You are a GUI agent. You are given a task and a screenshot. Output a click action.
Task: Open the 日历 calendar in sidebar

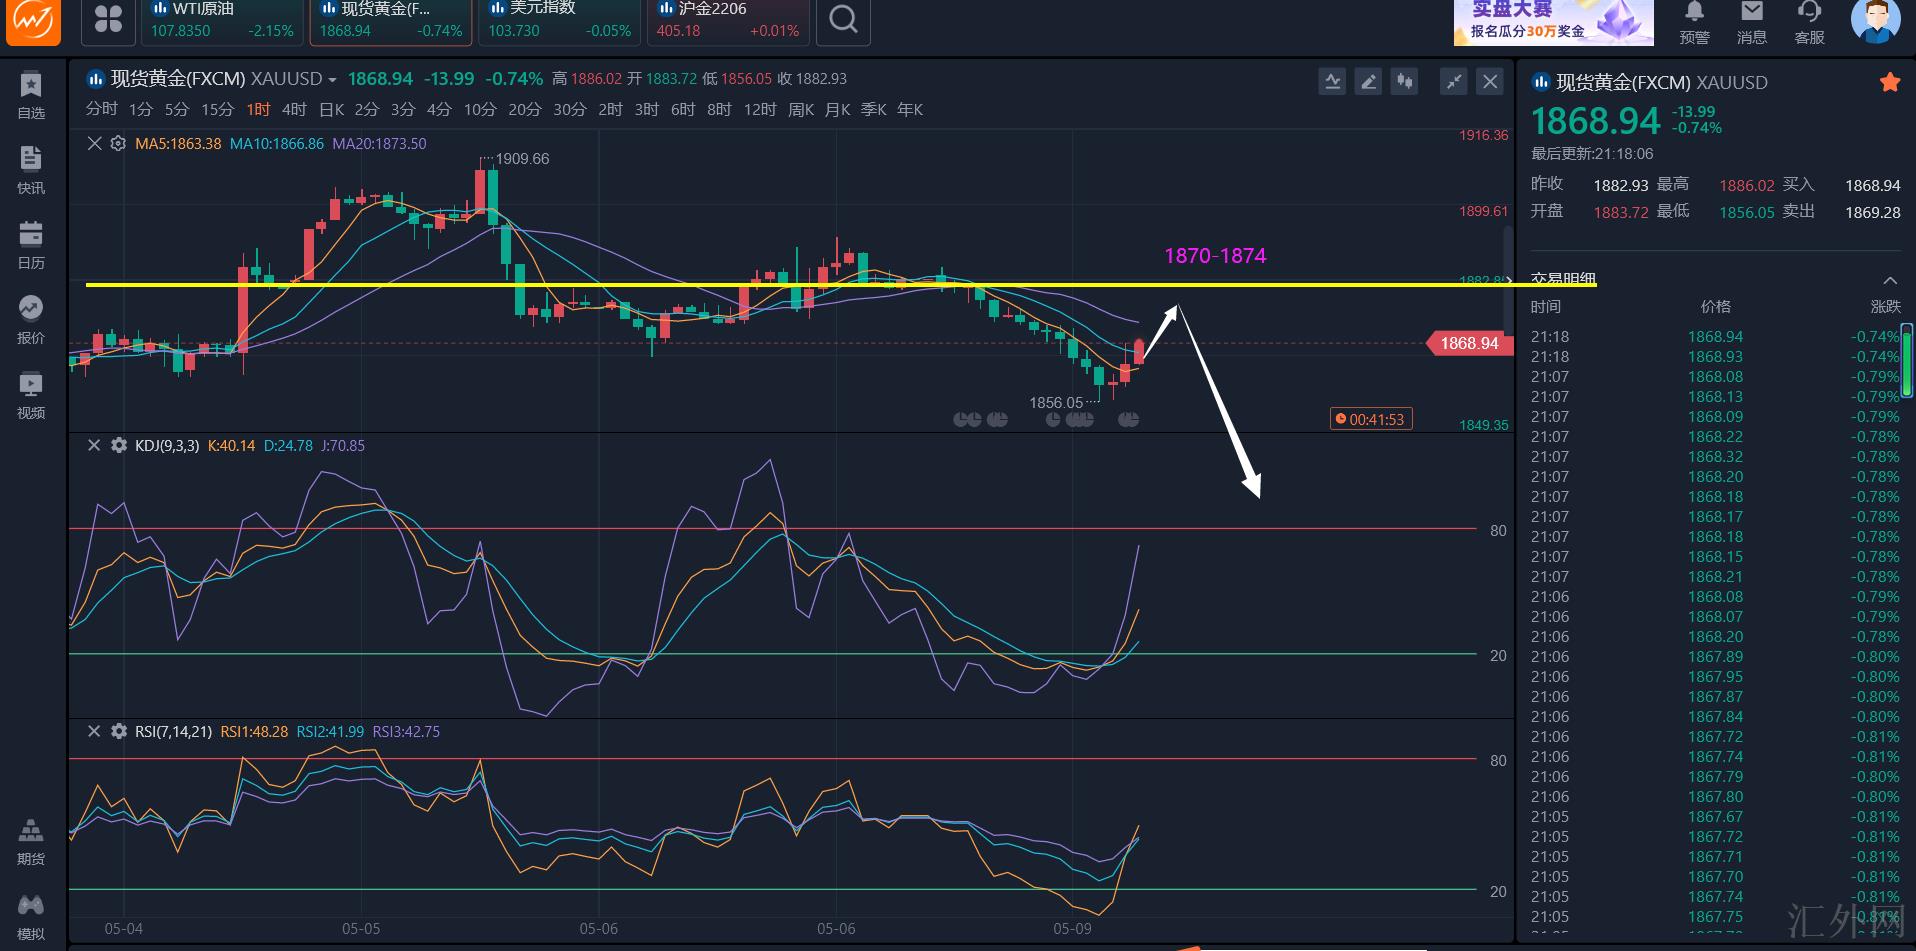point(31,245)
